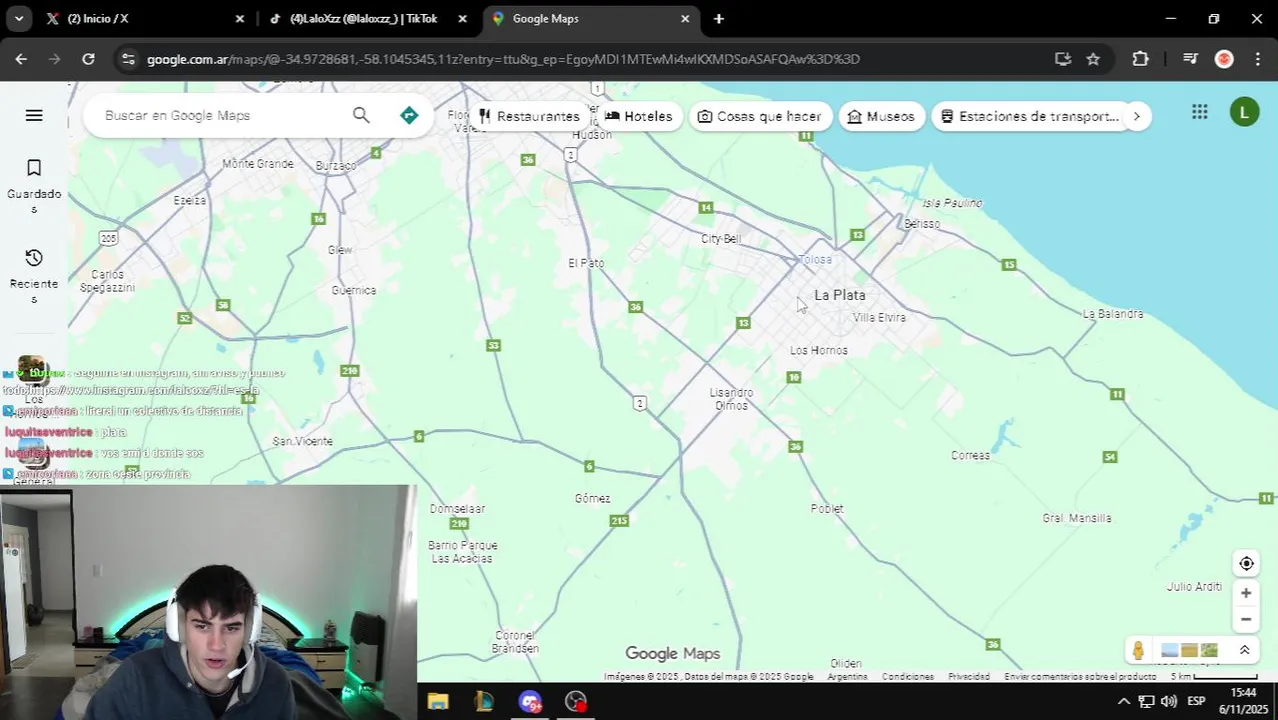Open a new Chrome tab
Image resolution: width=1278 pixels, height=720 pixels.
(x=719, y=18)
